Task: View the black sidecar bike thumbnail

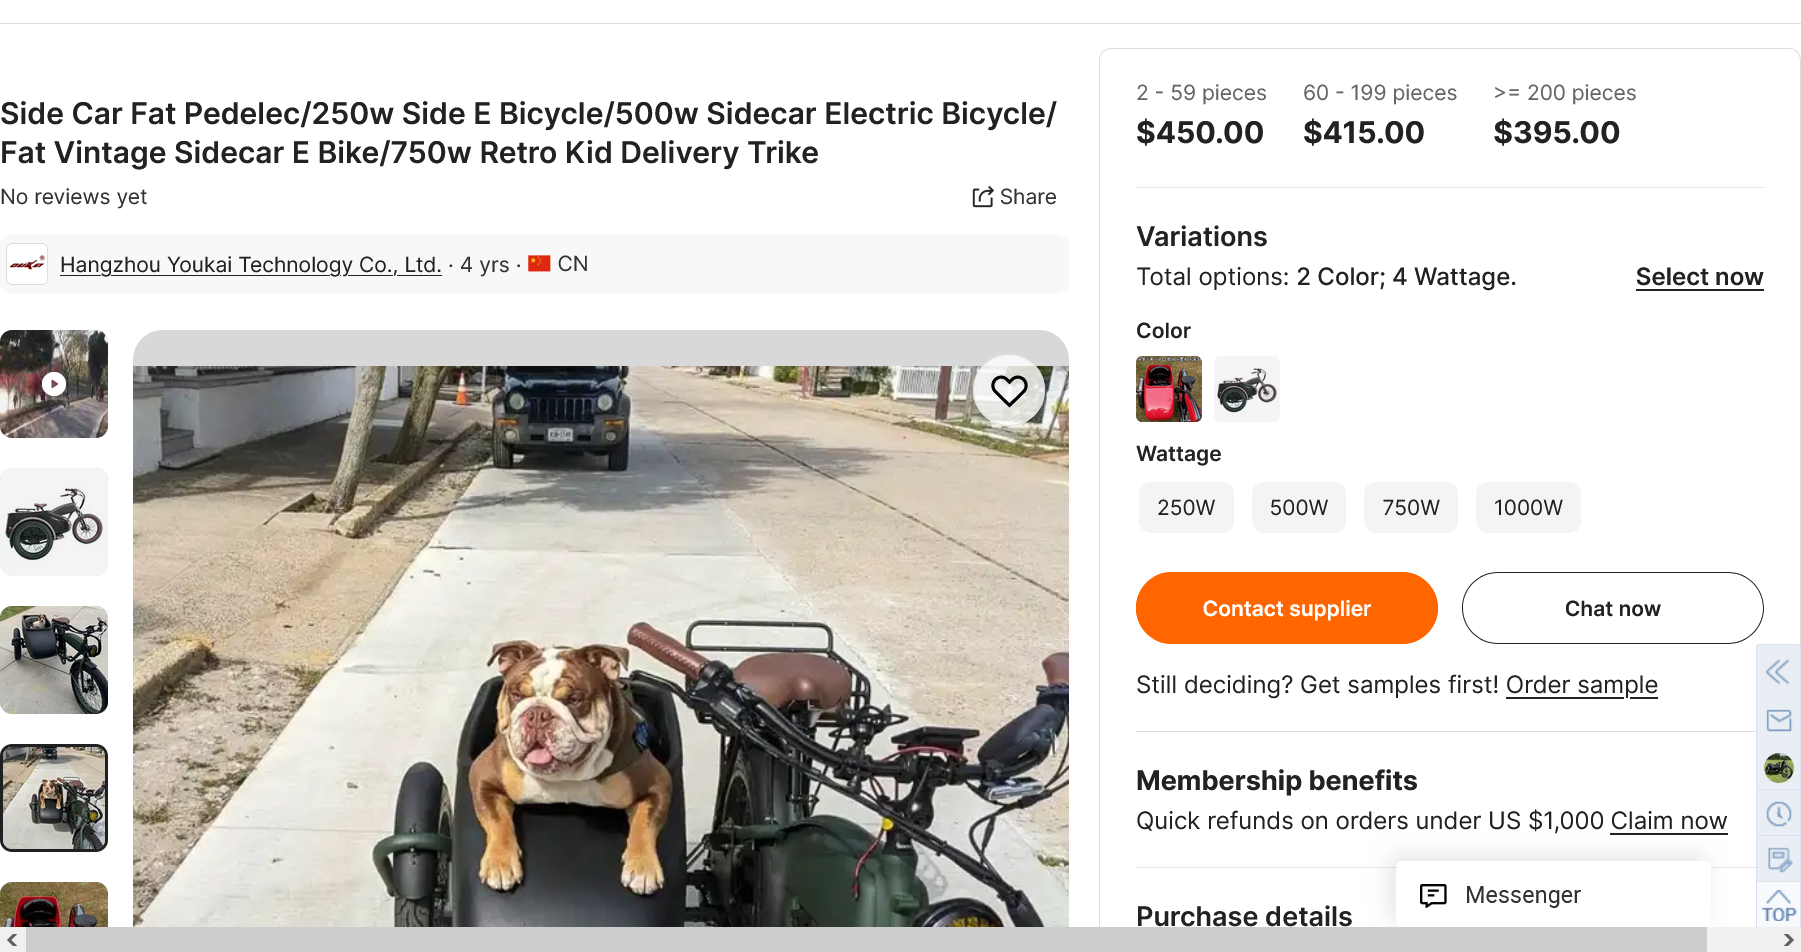Action: click(x=54, y=522)
